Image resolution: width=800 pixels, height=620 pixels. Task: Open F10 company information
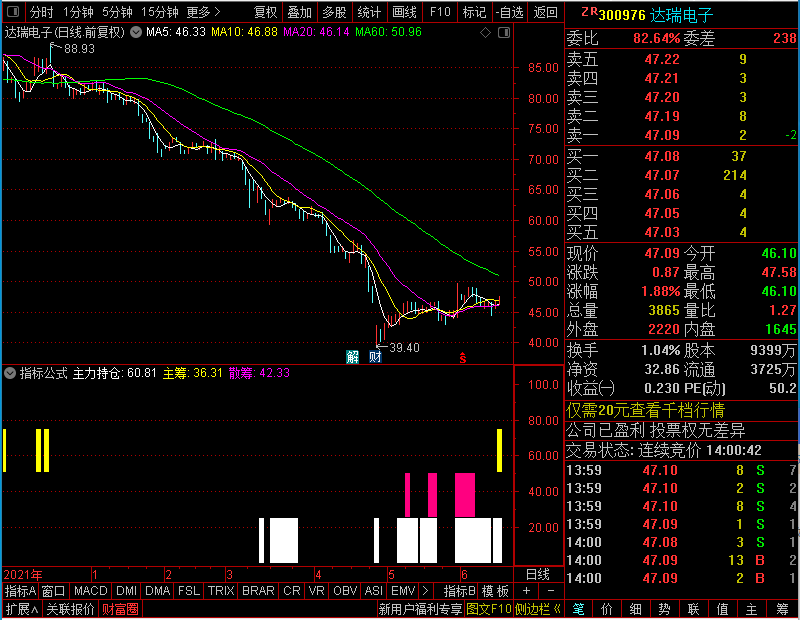tap(440, 12)
